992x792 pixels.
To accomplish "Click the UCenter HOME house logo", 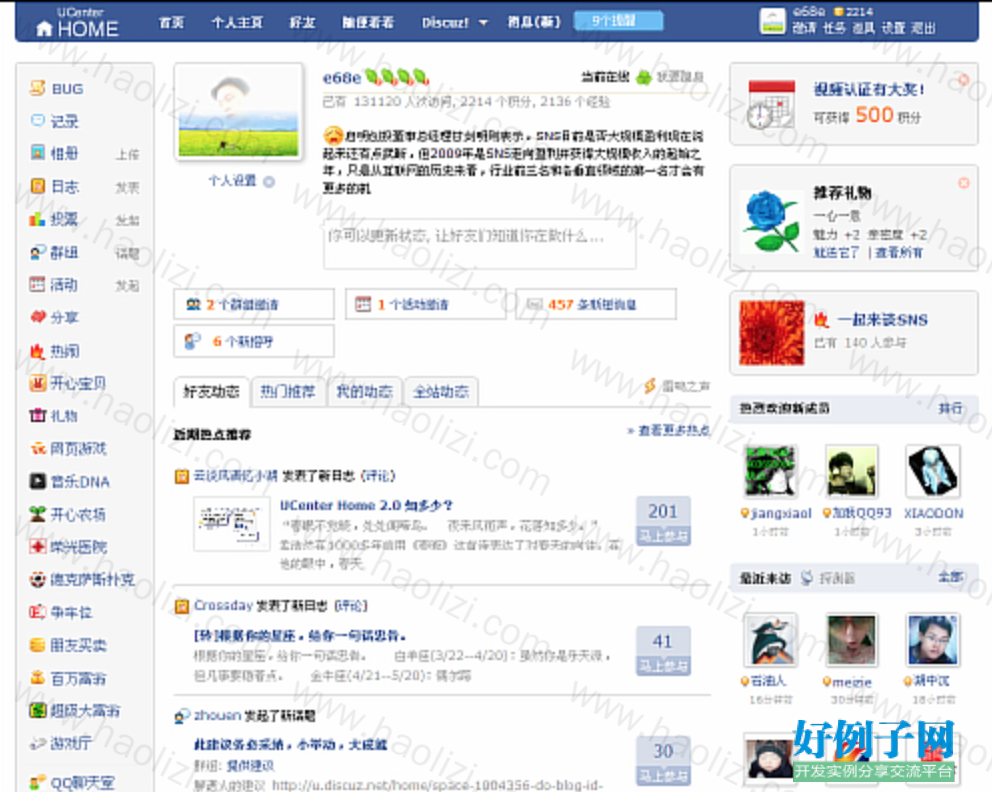I will (x=77, y=23).
